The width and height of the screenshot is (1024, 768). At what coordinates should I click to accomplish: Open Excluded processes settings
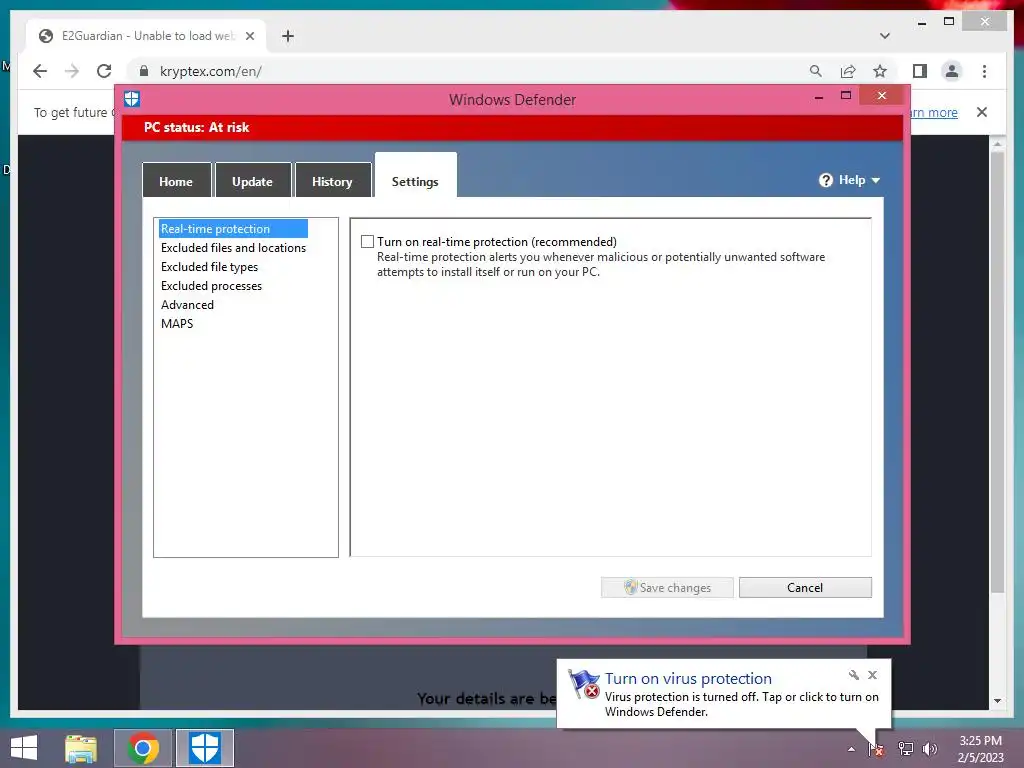(212, 285)
